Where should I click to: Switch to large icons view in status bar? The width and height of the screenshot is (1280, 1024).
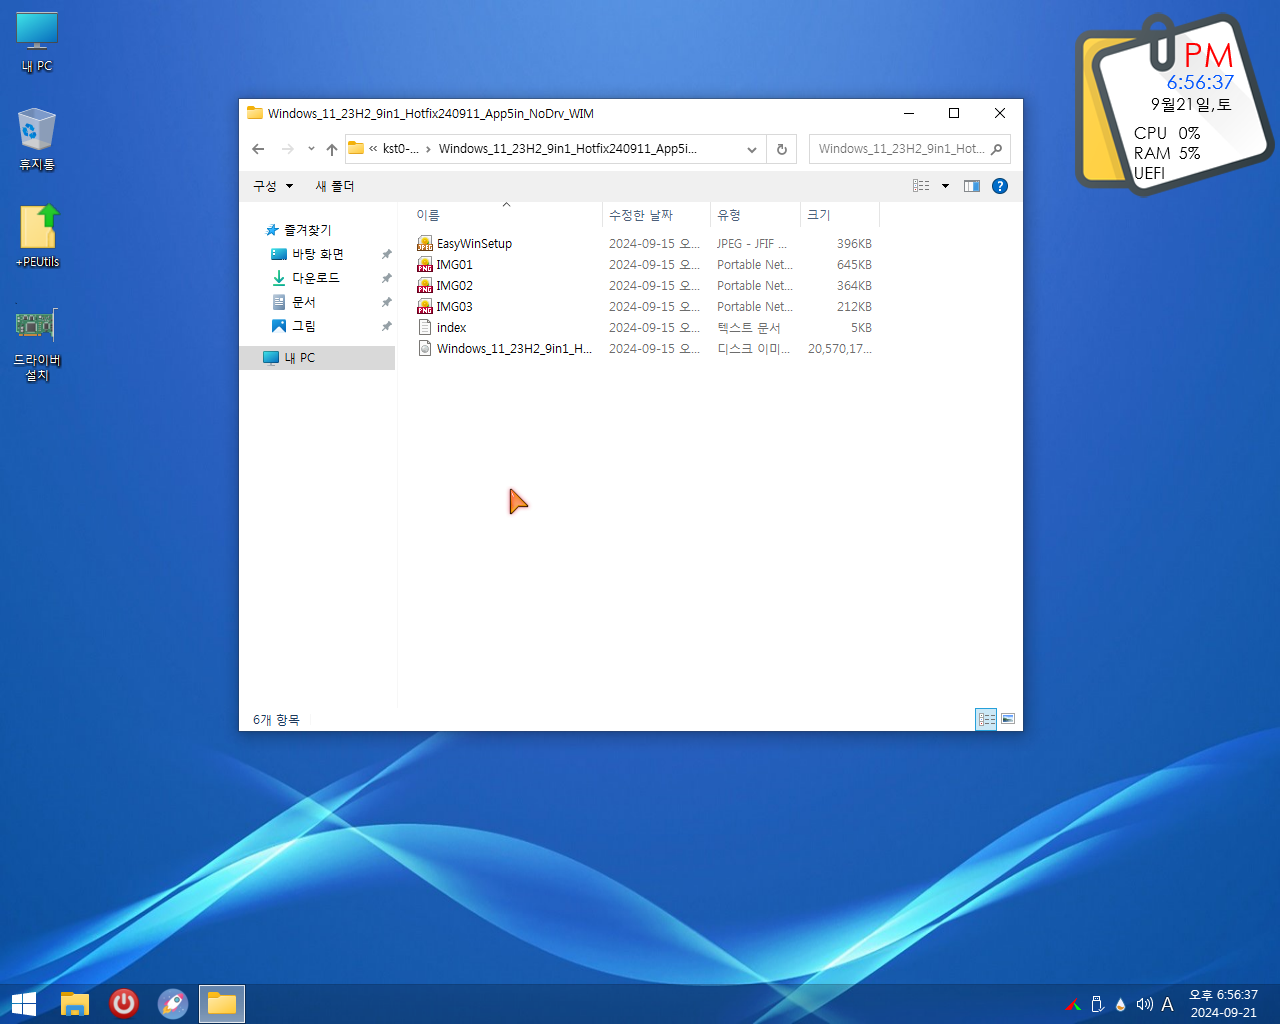(1008, 719)
